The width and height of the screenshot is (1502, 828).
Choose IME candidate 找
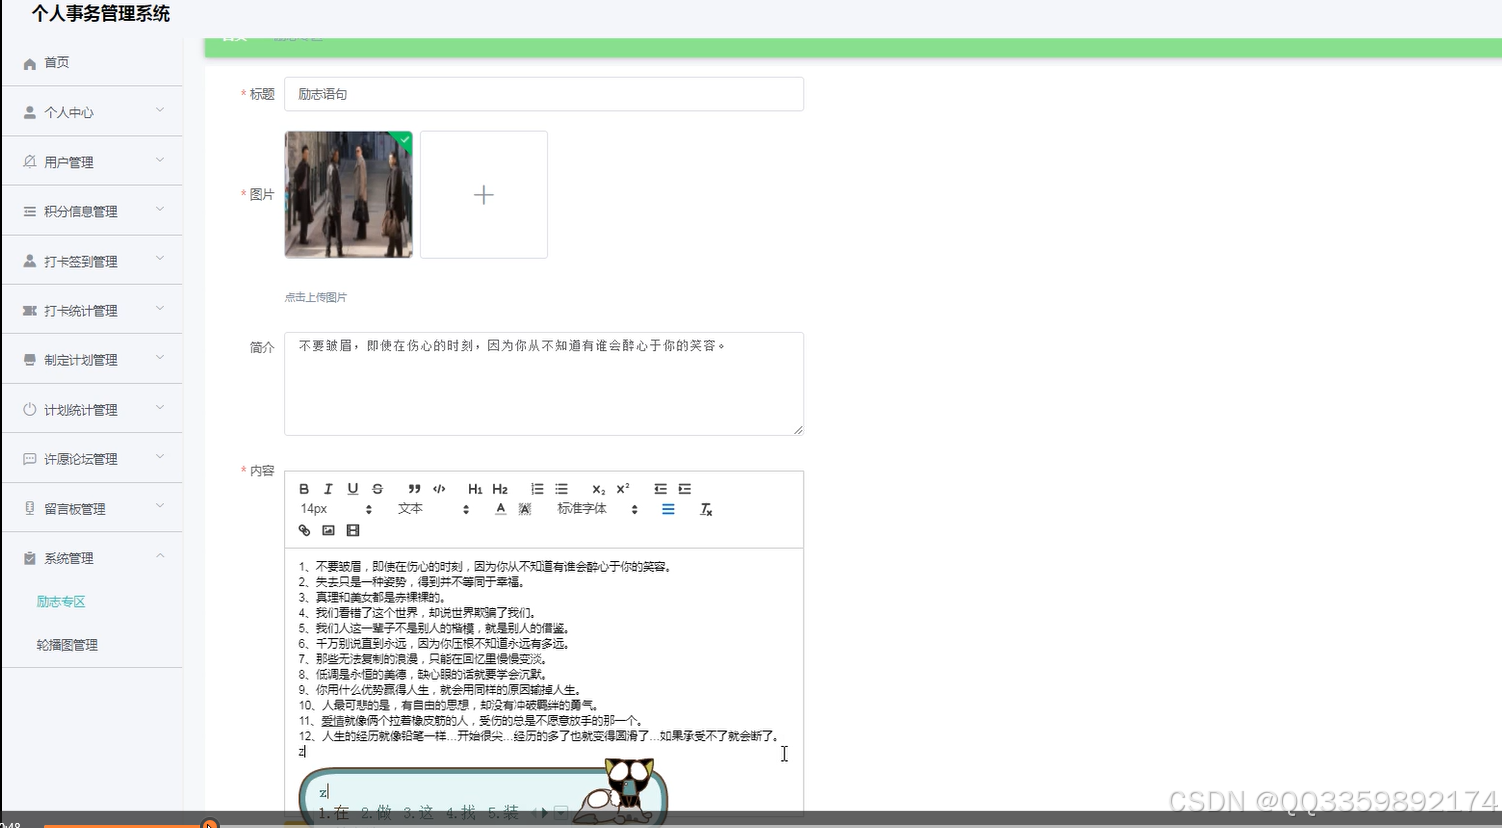click(462, 813)
